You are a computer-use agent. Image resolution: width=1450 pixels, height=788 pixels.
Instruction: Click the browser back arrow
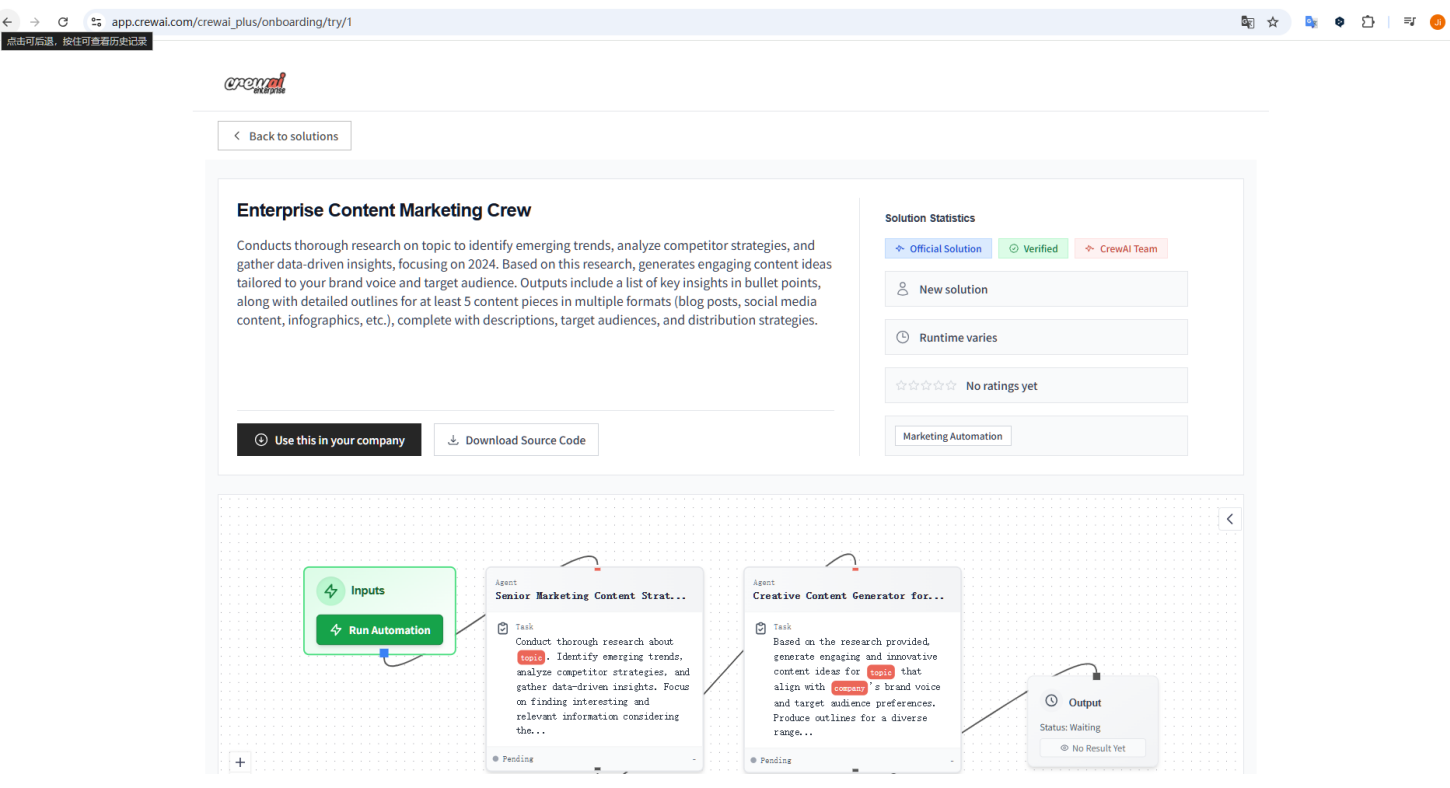[x=8, y=21]
